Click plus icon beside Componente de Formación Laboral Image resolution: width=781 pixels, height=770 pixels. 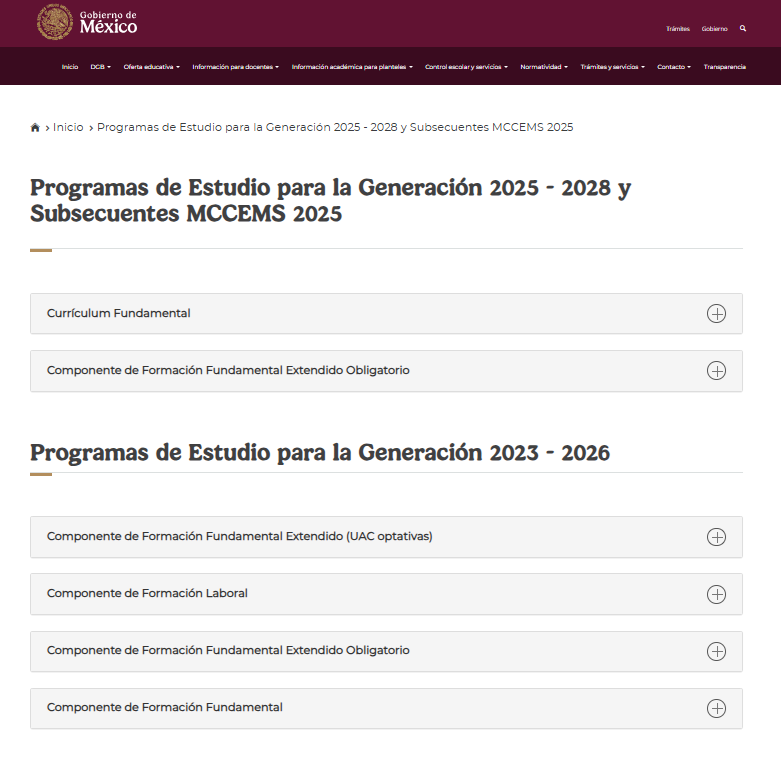coord(716,594)
